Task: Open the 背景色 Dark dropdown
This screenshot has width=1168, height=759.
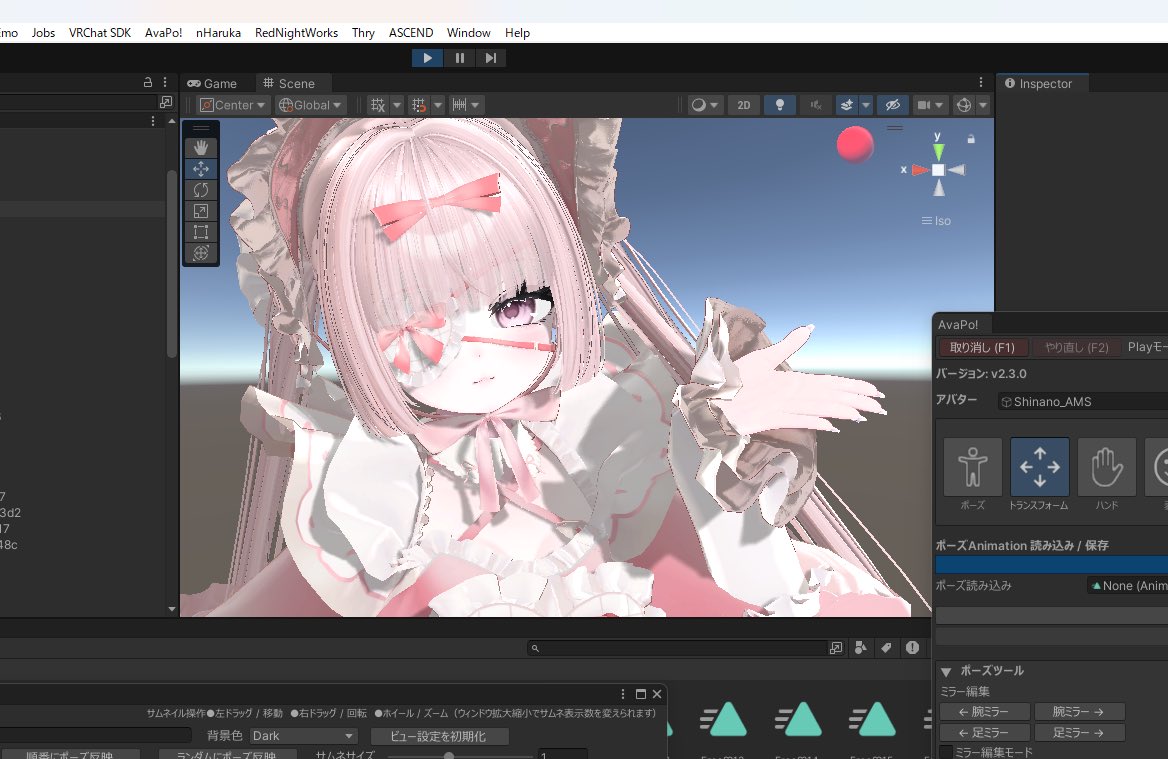Action: (303, 736)
